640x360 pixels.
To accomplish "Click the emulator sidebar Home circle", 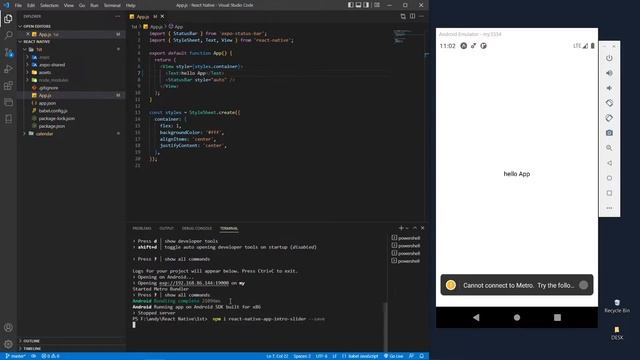I will 609,178.
